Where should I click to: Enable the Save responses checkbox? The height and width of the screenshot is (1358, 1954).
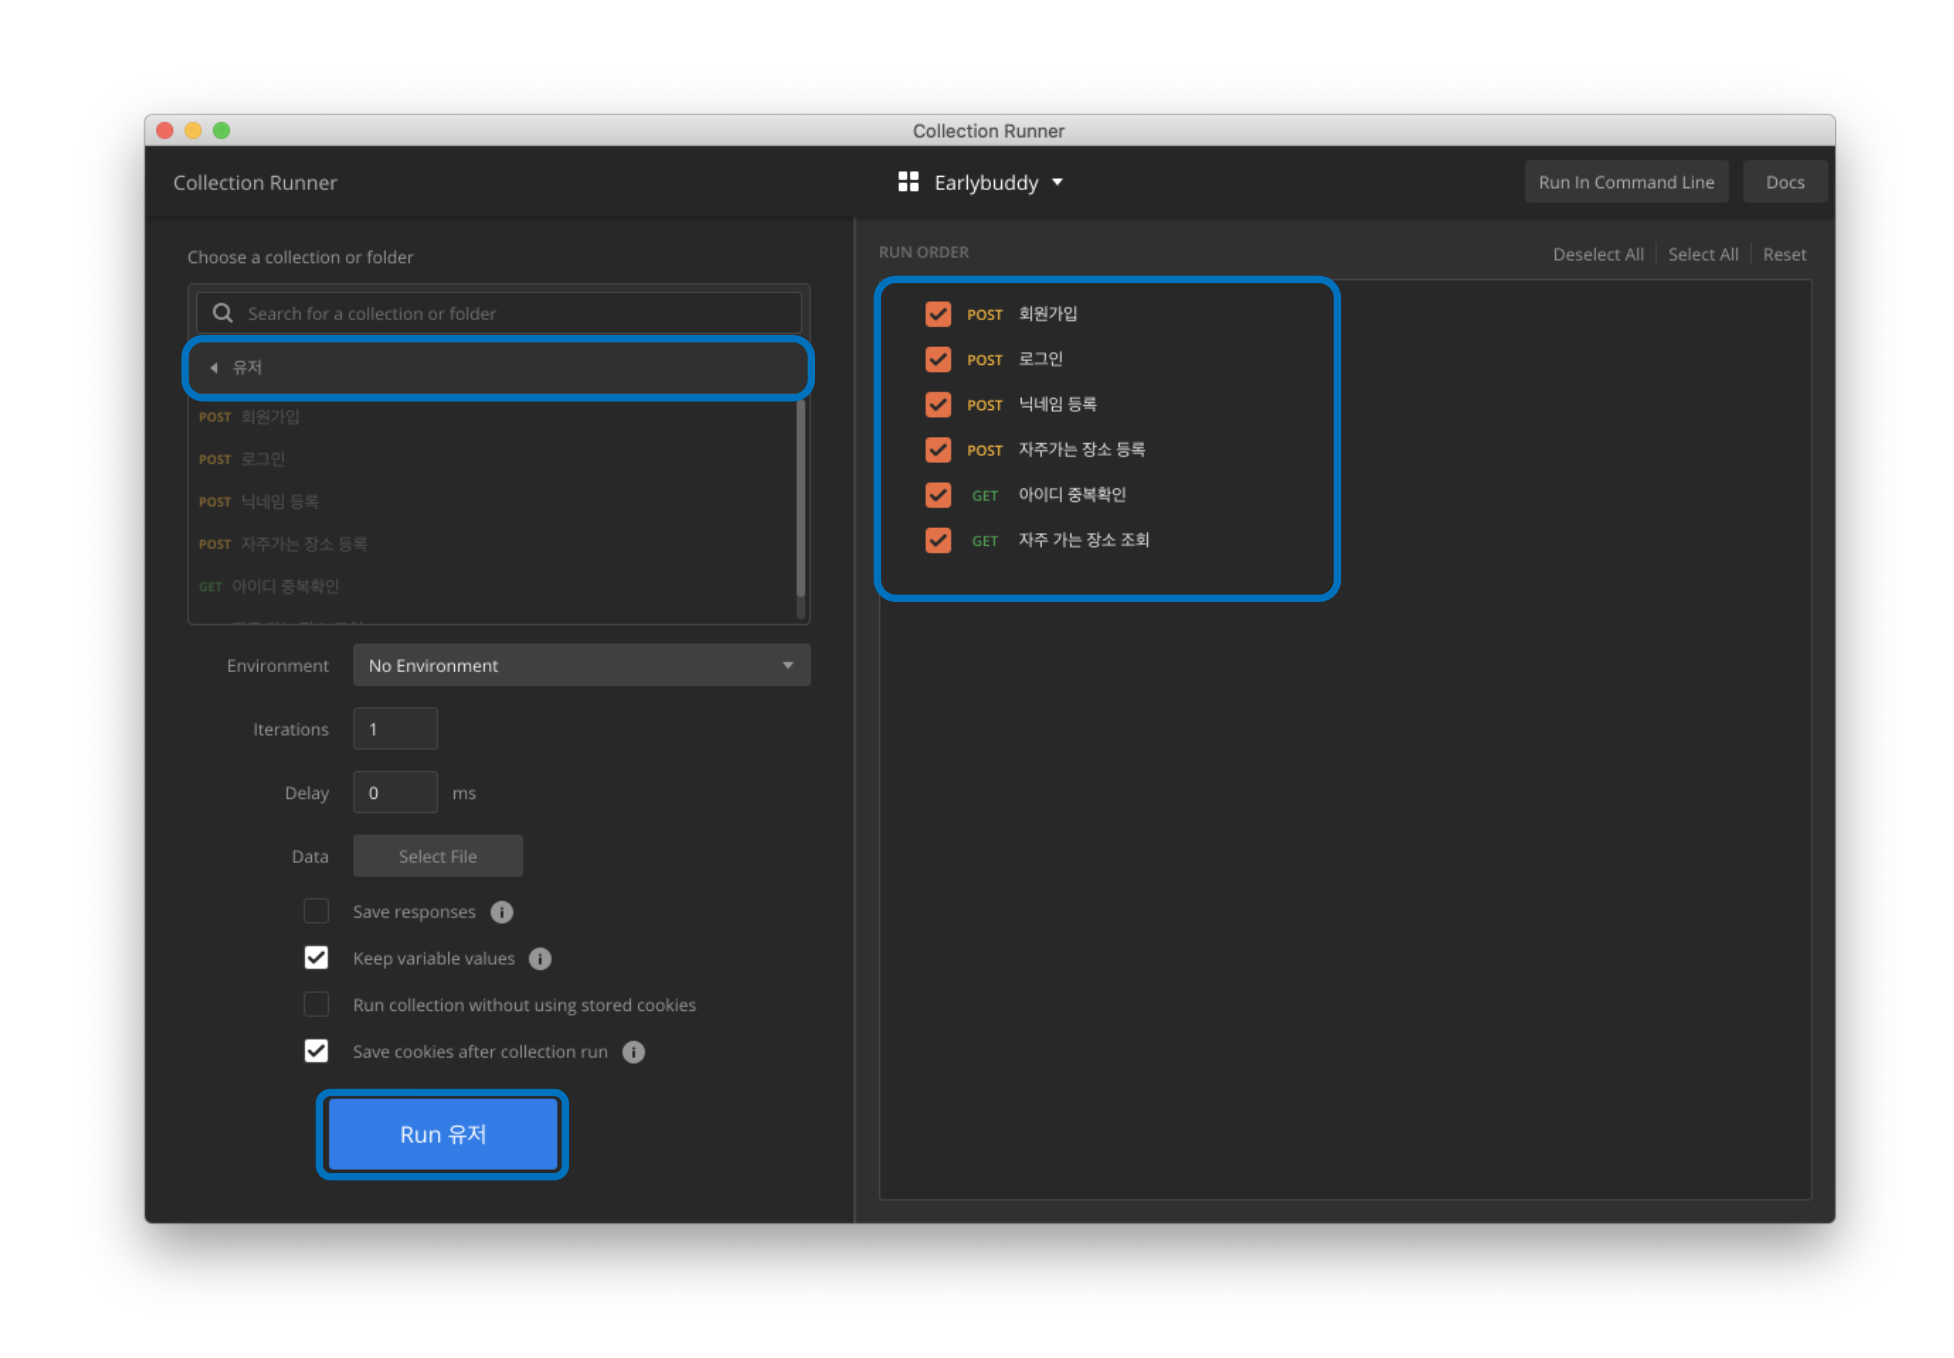[316, 911]
